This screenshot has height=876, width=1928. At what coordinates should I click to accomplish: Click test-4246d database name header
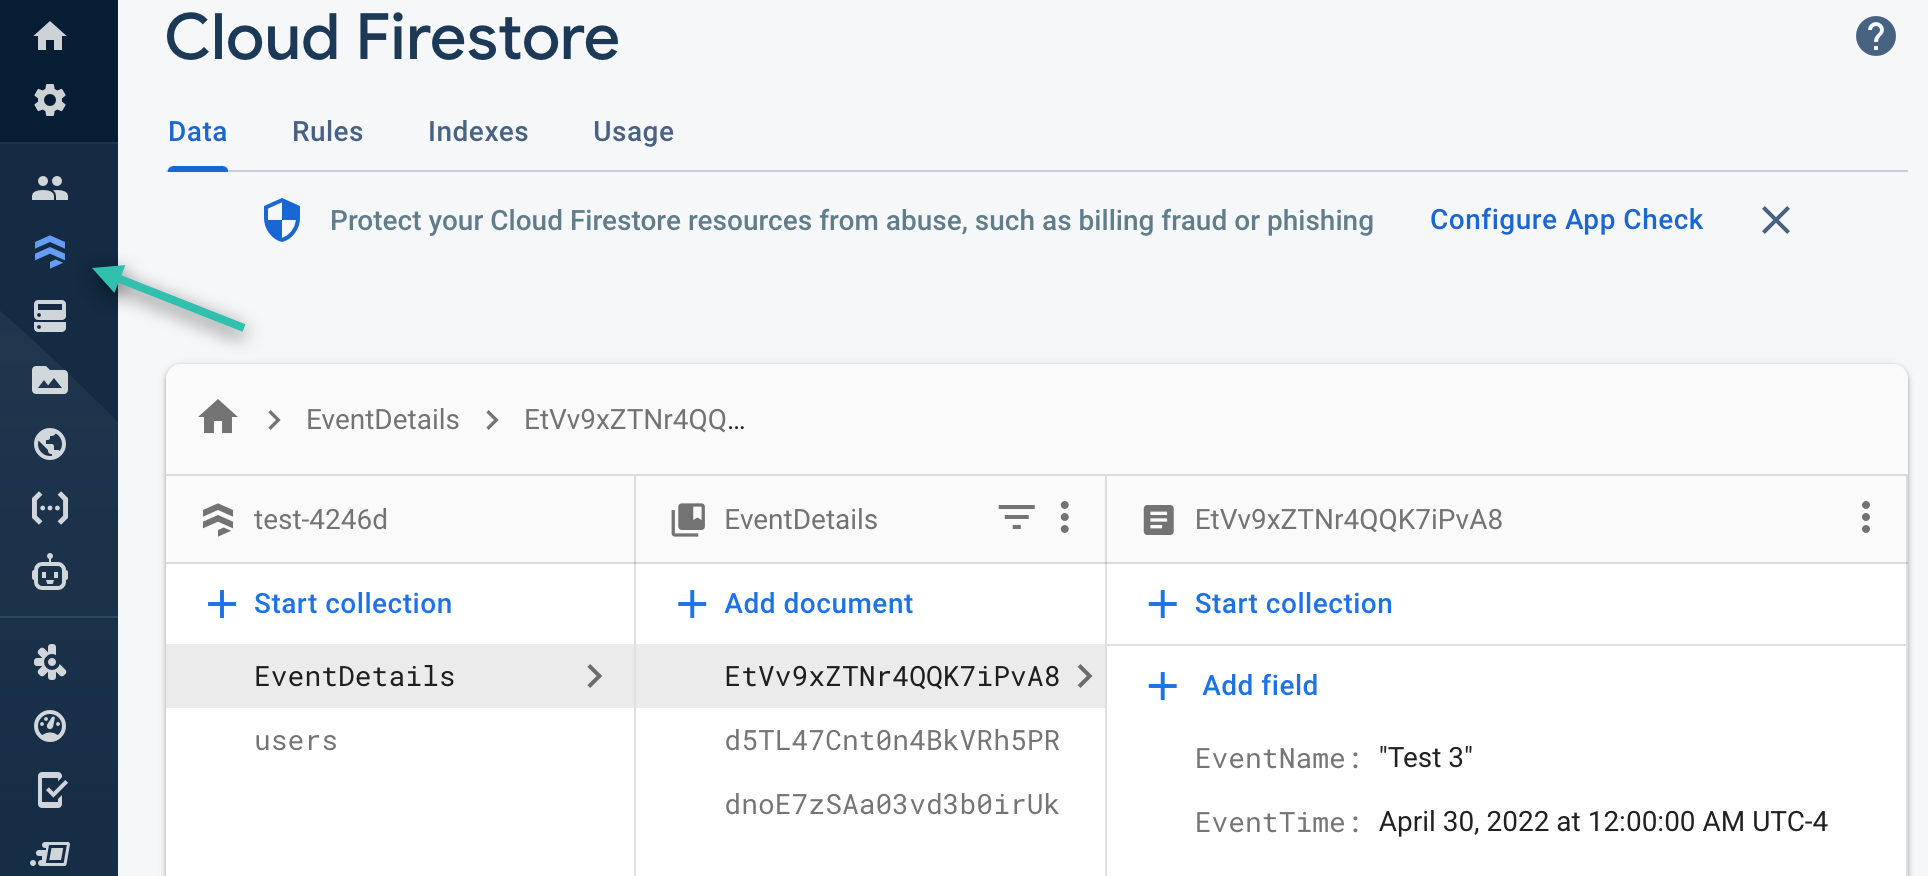320,520
